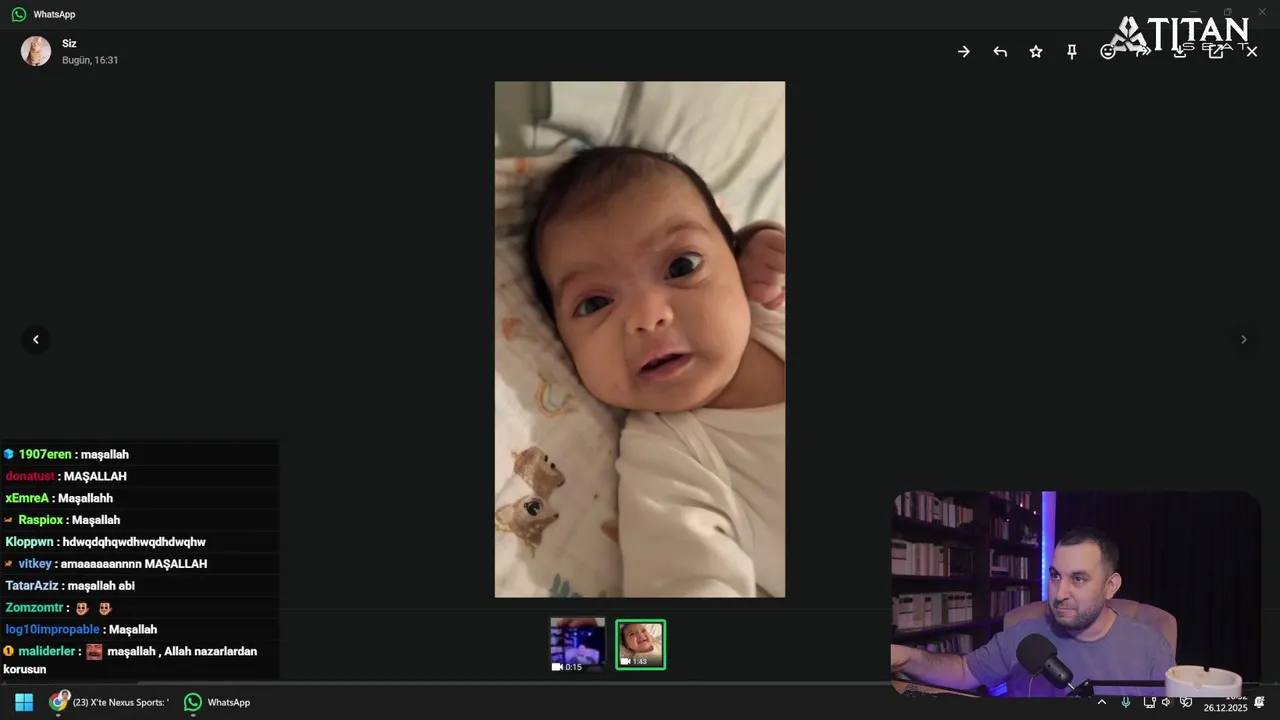Click the timestamp Bugün, 16:31
The height and width of the screenshot is (720, 1280).
(x=90, y=60)
